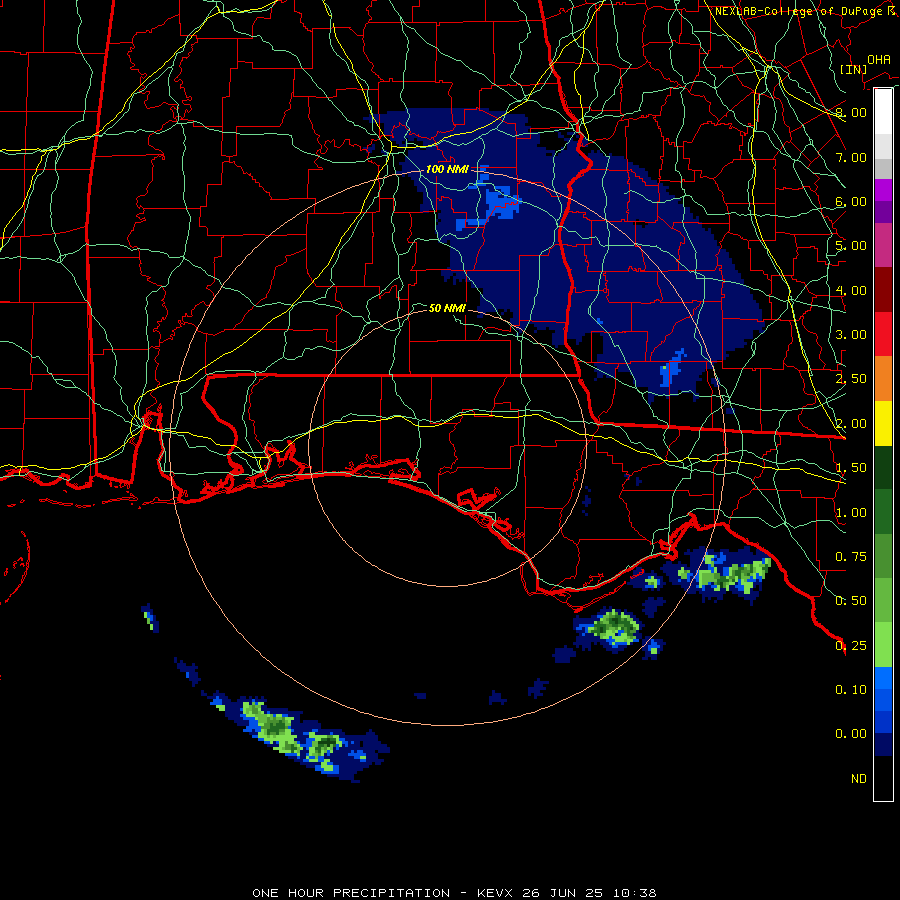
Task: Click the 0.50 legend value
Action: [x=850, y=601]
